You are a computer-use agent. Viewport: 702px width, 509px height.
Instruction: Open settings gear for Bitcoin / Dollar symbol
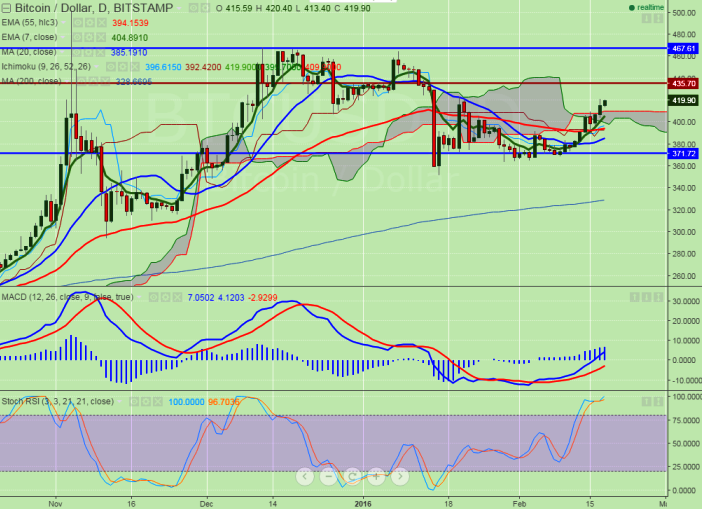point(205,8)
